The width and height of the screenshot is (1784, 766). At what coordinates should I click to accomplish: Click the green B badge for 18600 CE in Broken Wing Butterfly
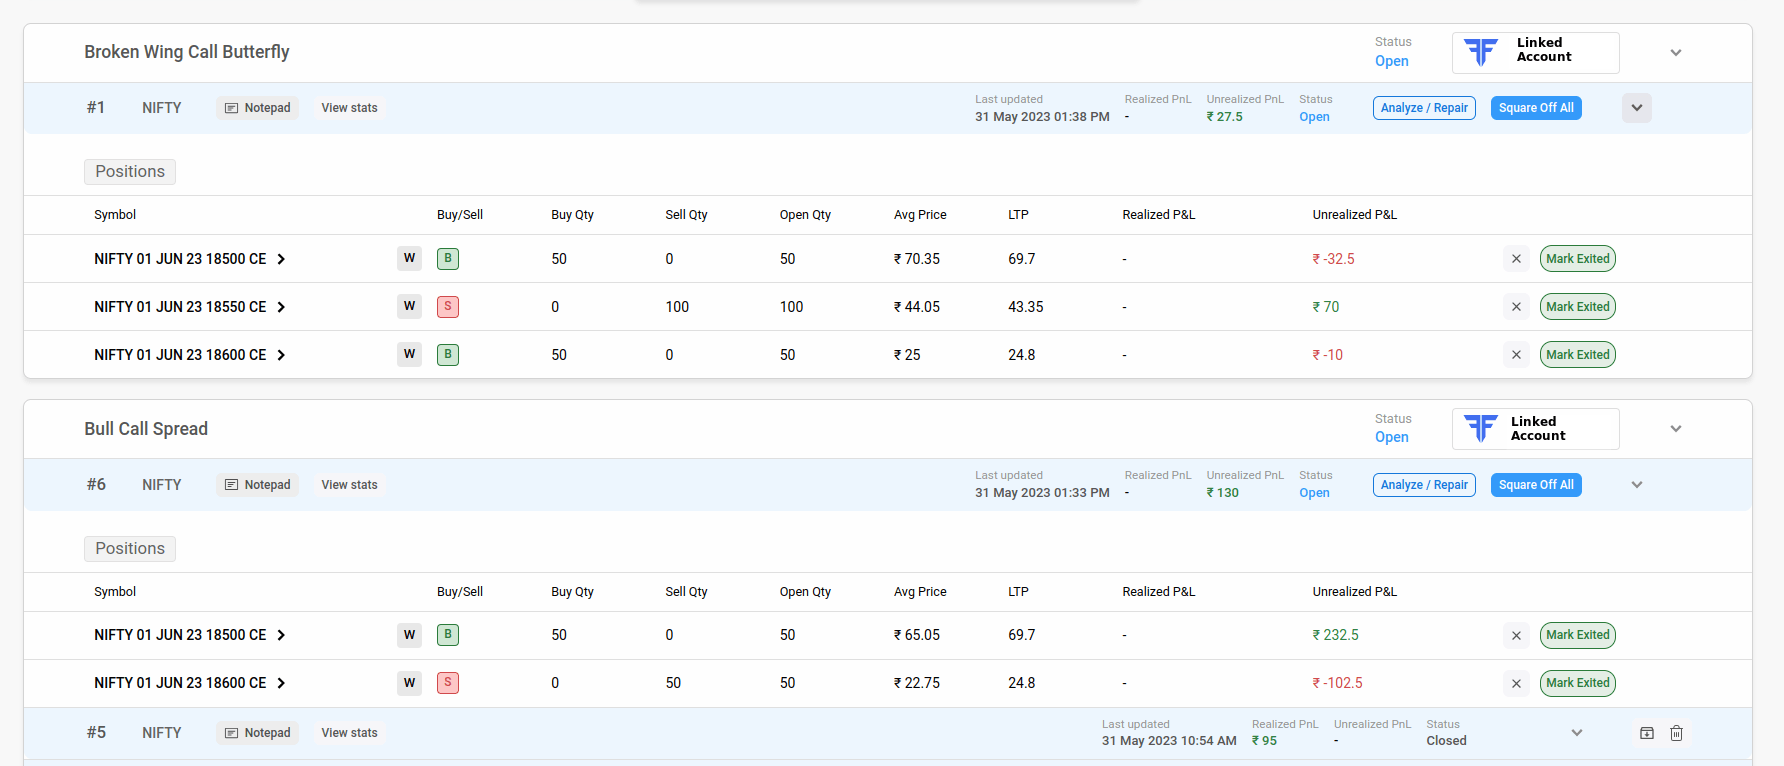click(448, 354)
